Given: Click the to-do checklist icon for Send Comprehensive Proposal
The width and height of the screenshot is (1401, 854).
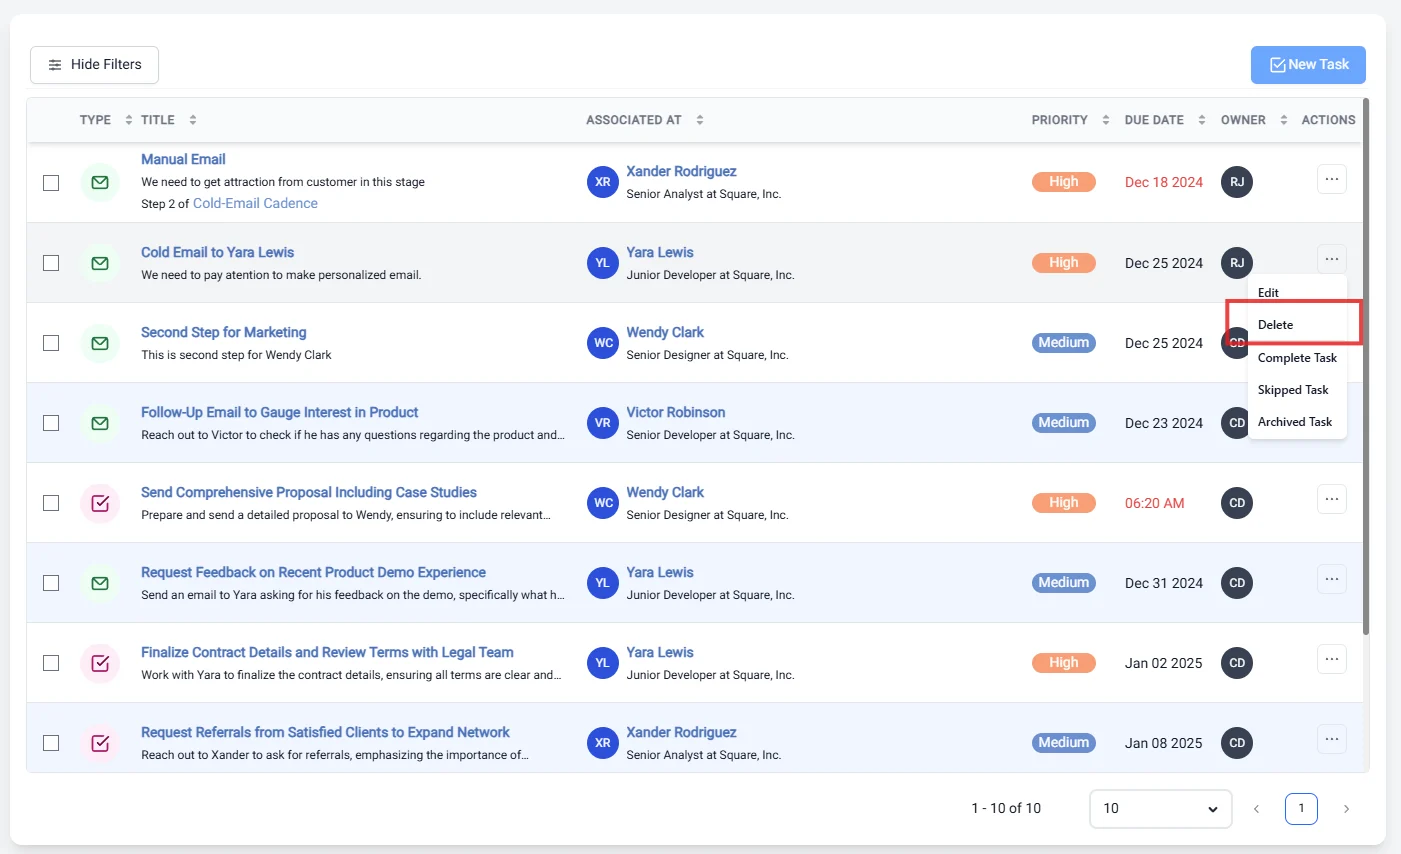Looking at the screenshot, I should click(100, 503).
